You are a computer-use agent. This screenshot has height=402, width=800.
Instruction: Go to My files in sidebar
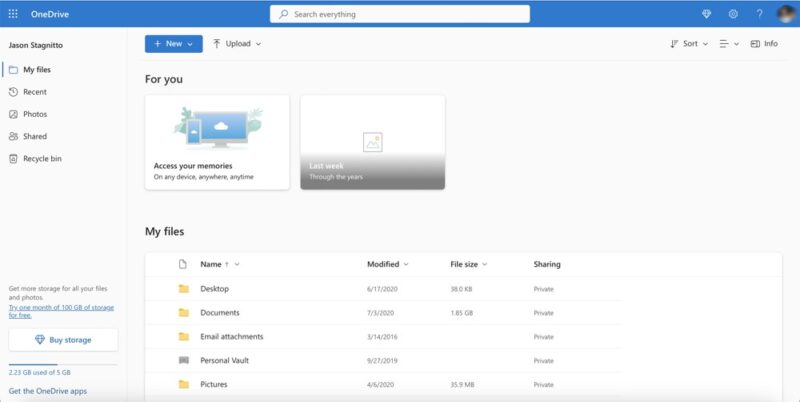37,70
